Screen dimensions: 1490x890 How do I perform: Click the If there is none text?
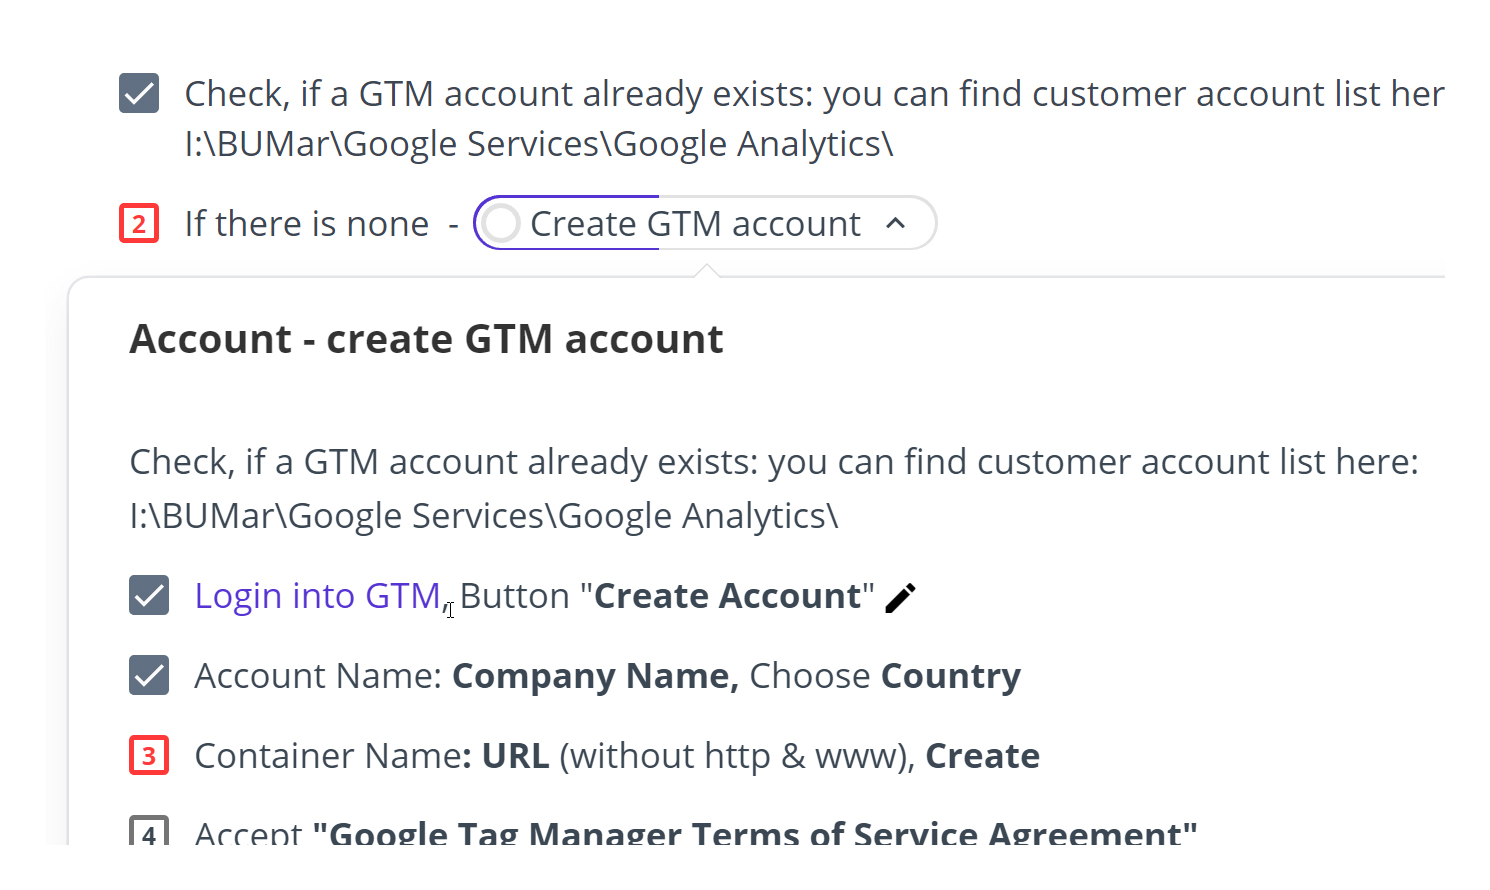pyautogui.click(x=306, y=224)
